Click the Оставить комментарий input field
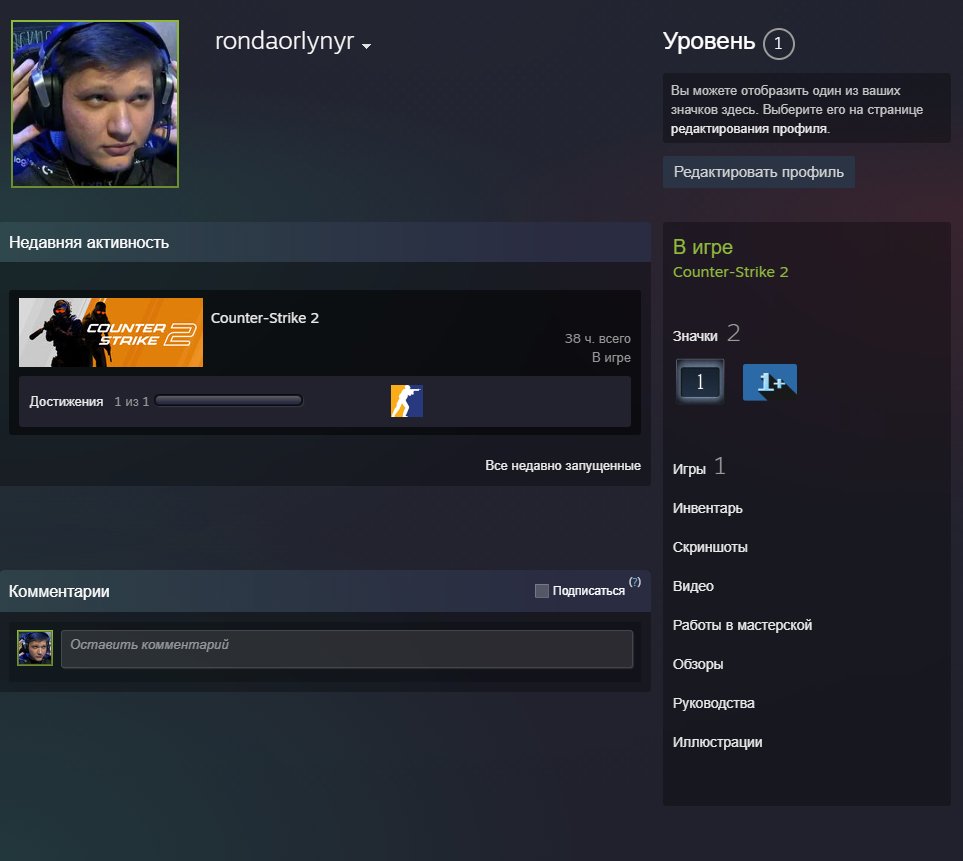Screen dimensions: 963x861 point(347,649)
